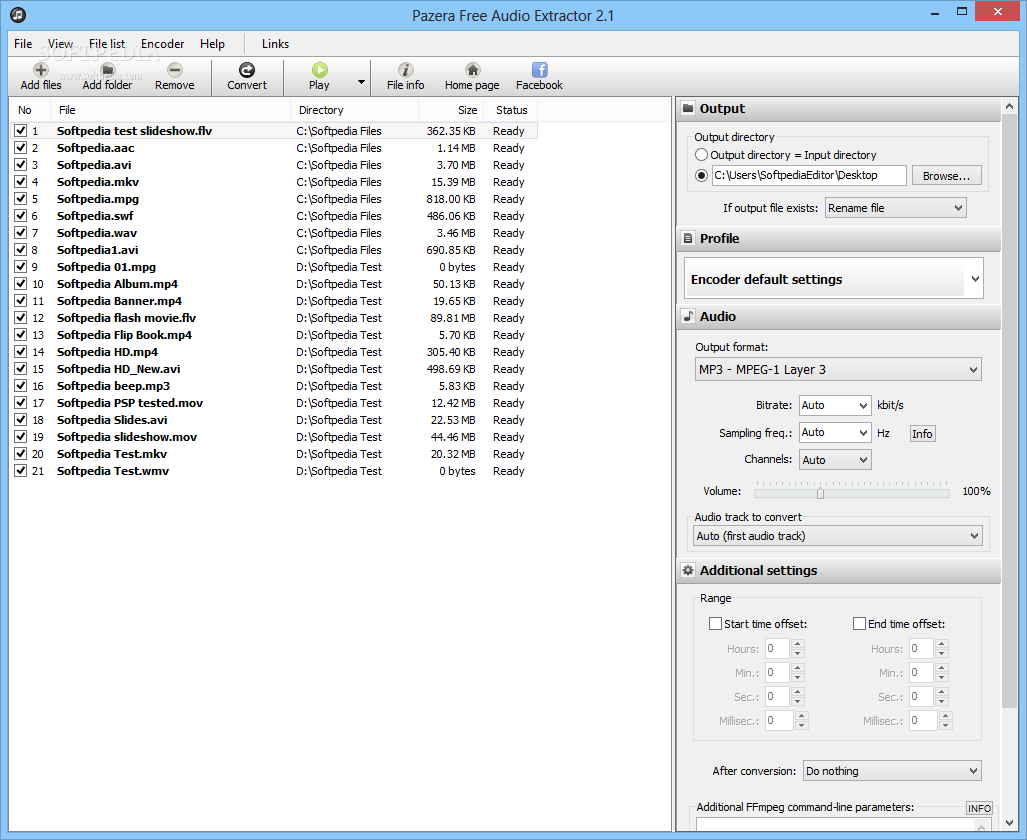Select the Softpedia flash movie.flv row
The image size is (1027, 840).
275,318
